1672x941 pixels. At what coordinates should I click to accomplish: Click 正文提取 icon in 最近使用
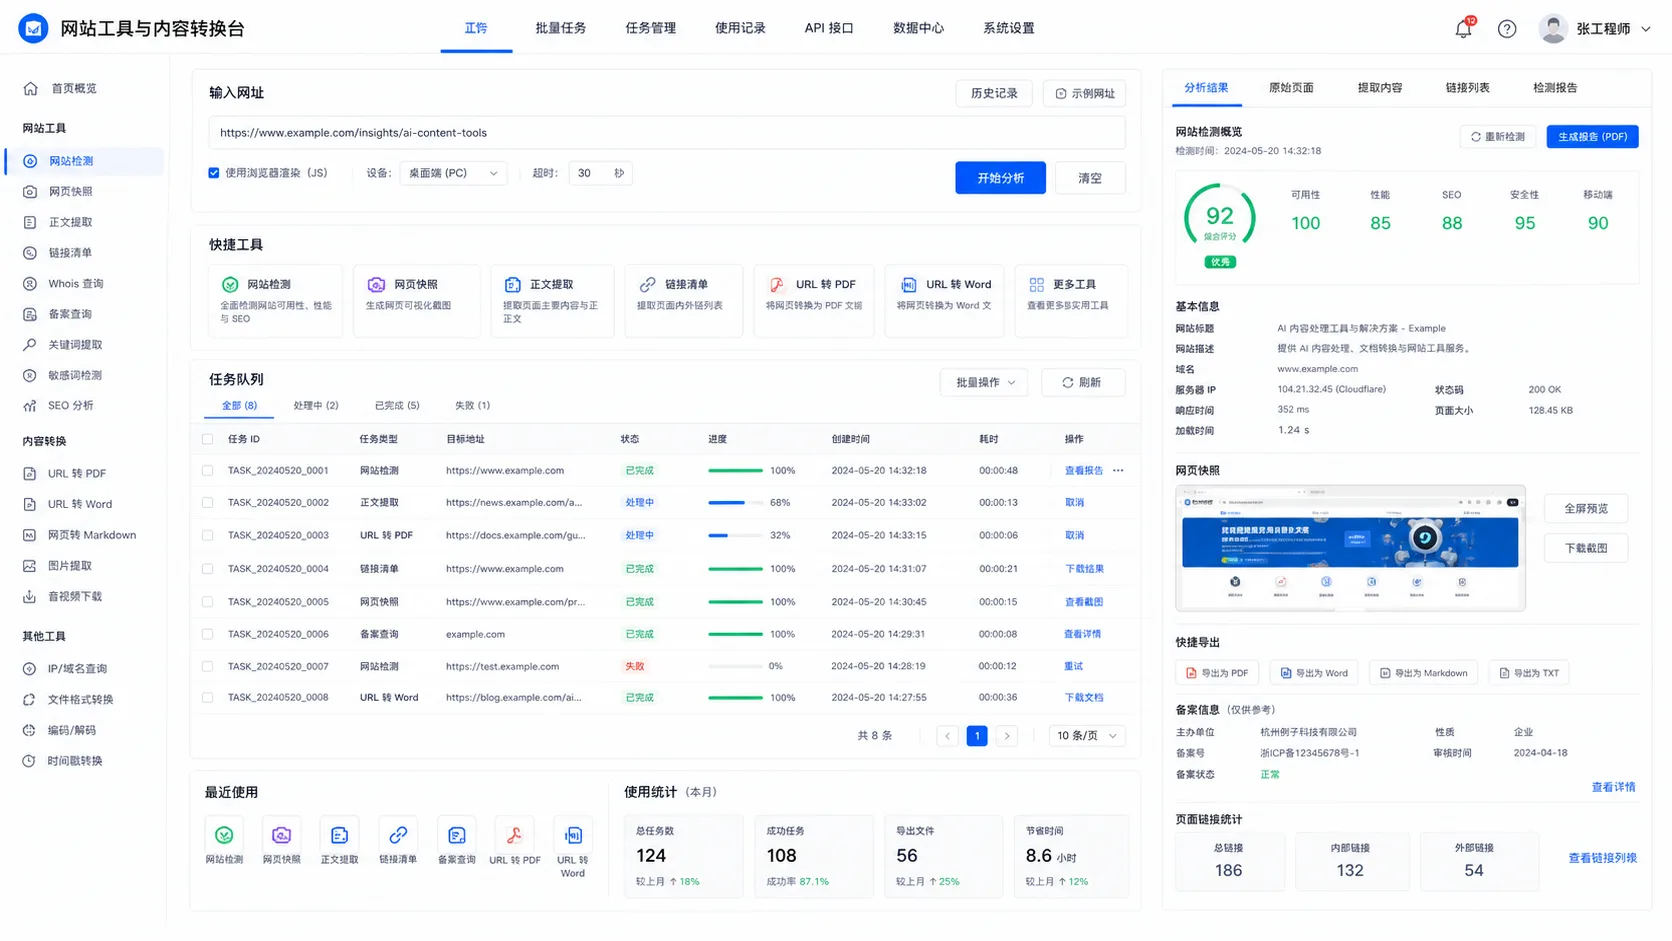click(340, 835)
